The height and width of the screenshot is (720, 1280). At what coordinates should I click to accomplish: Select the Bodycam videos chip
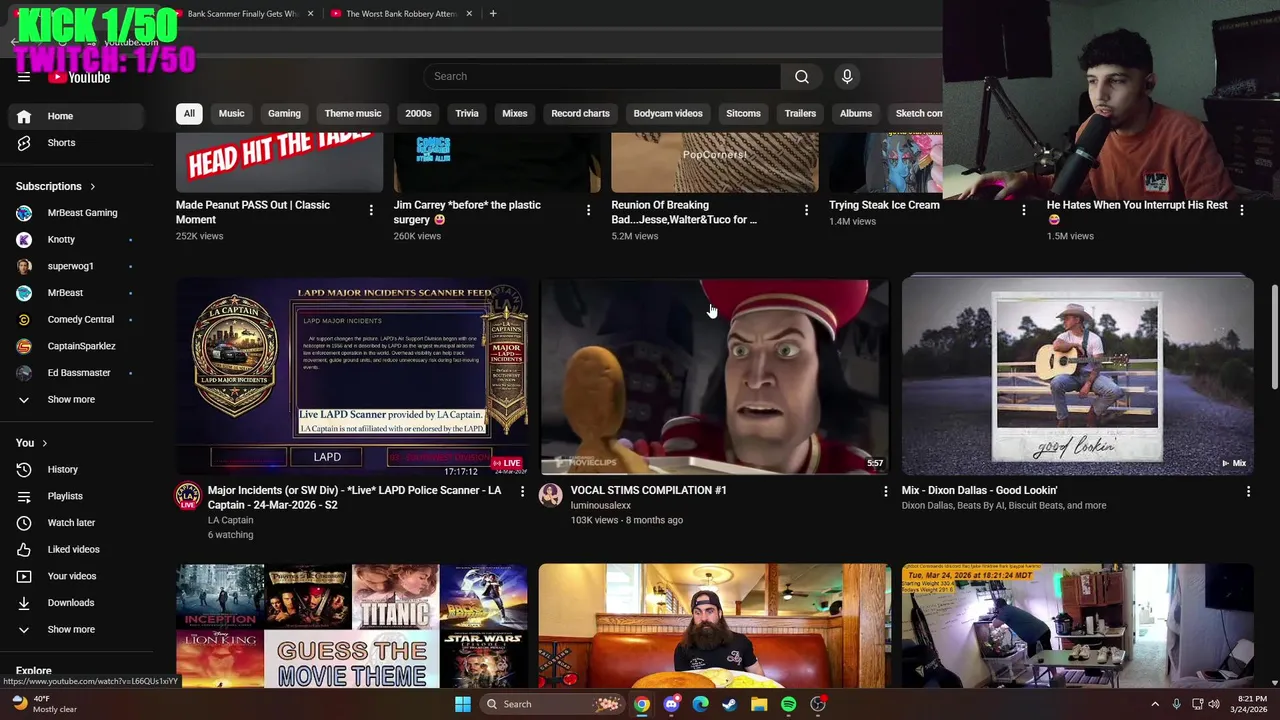click(x=668, y=114)
